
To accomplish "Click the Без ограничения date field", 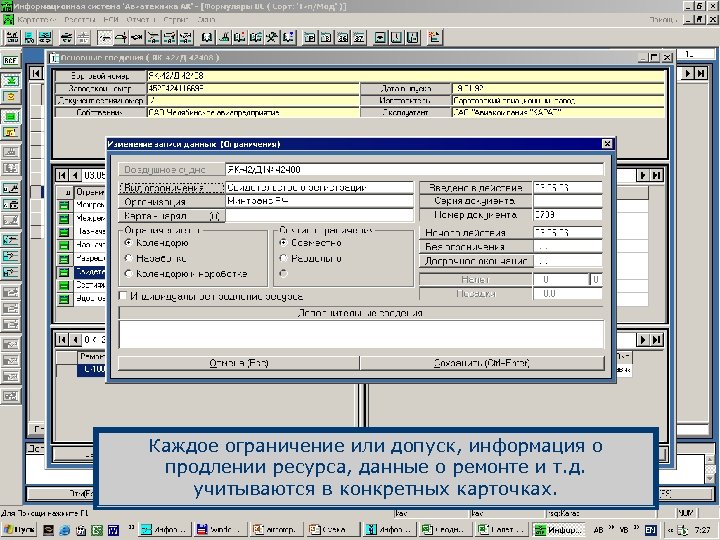I will (x=568, y=247).
